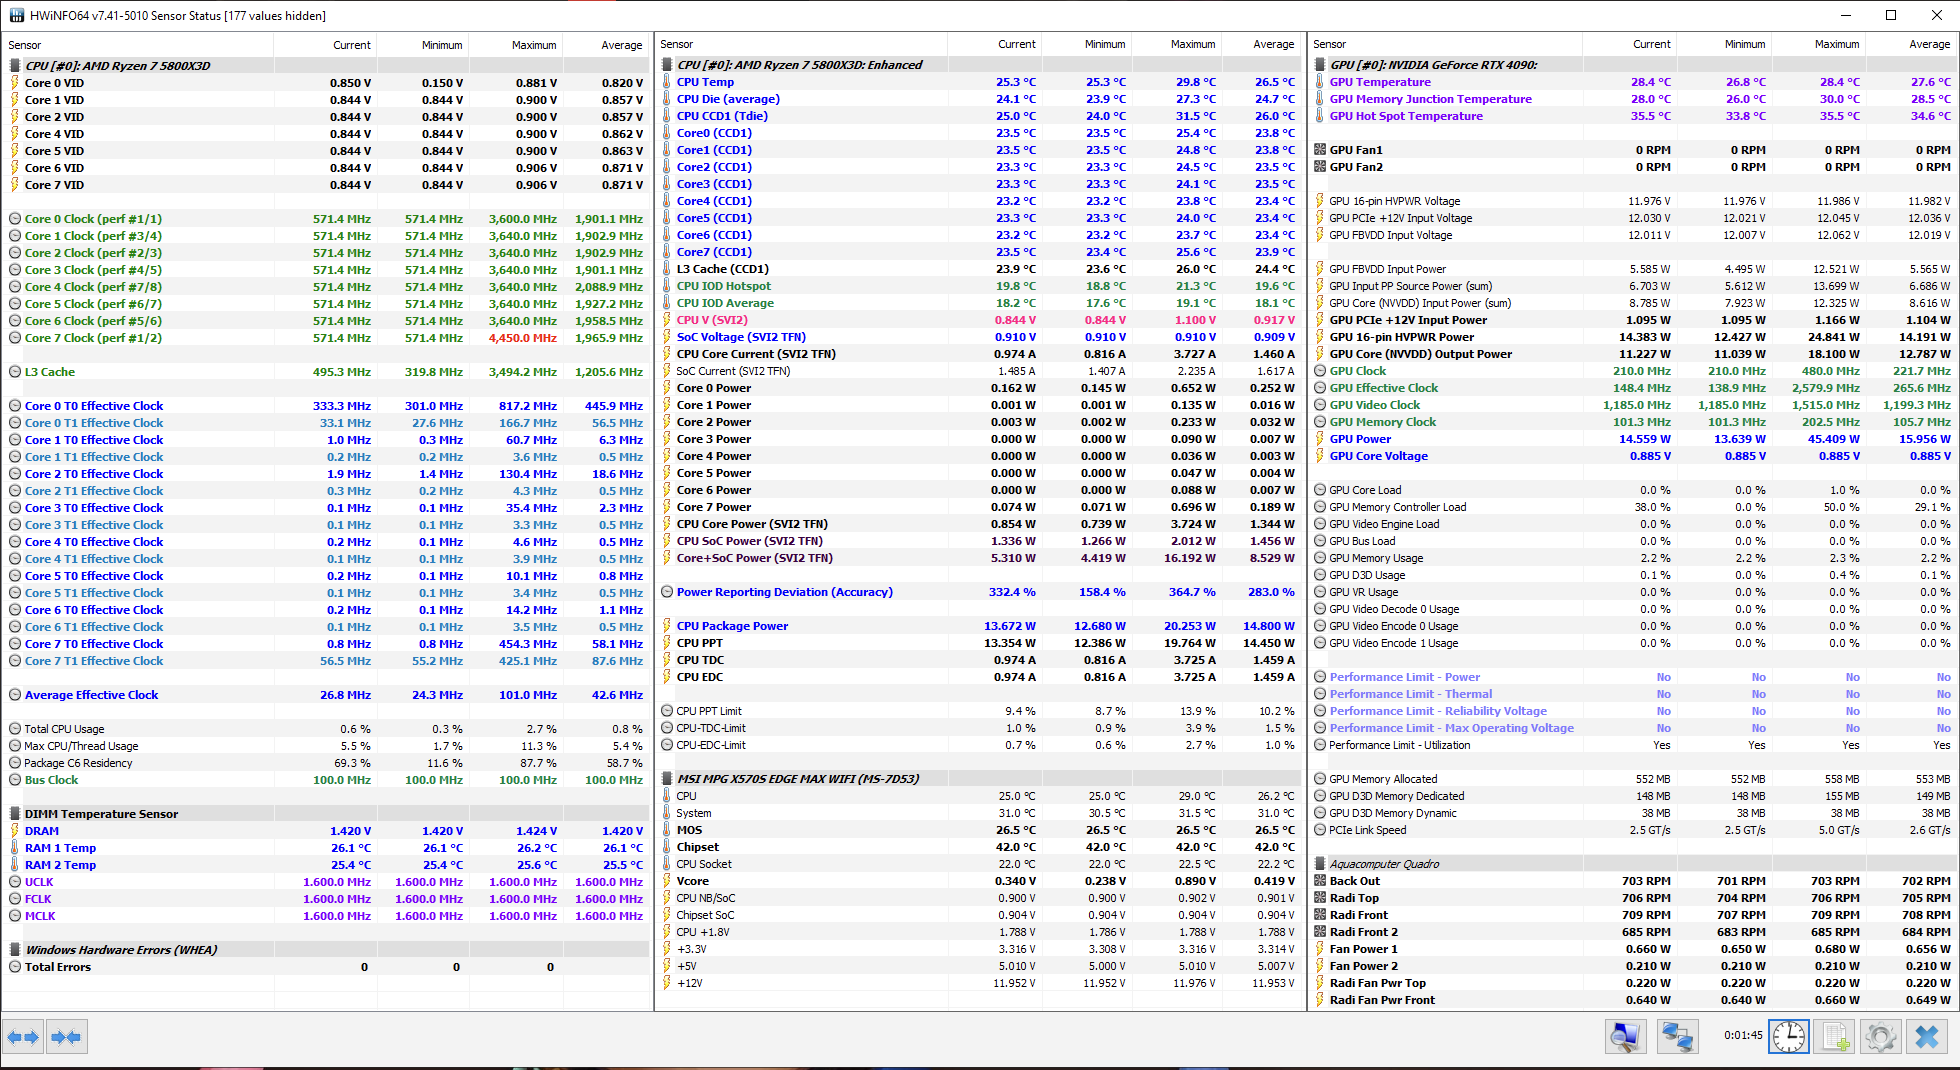Click the thermometer icon for CPU Temp
Image resolution: width=1960 pixels, height=1070 pixels.
click(667, 82)
